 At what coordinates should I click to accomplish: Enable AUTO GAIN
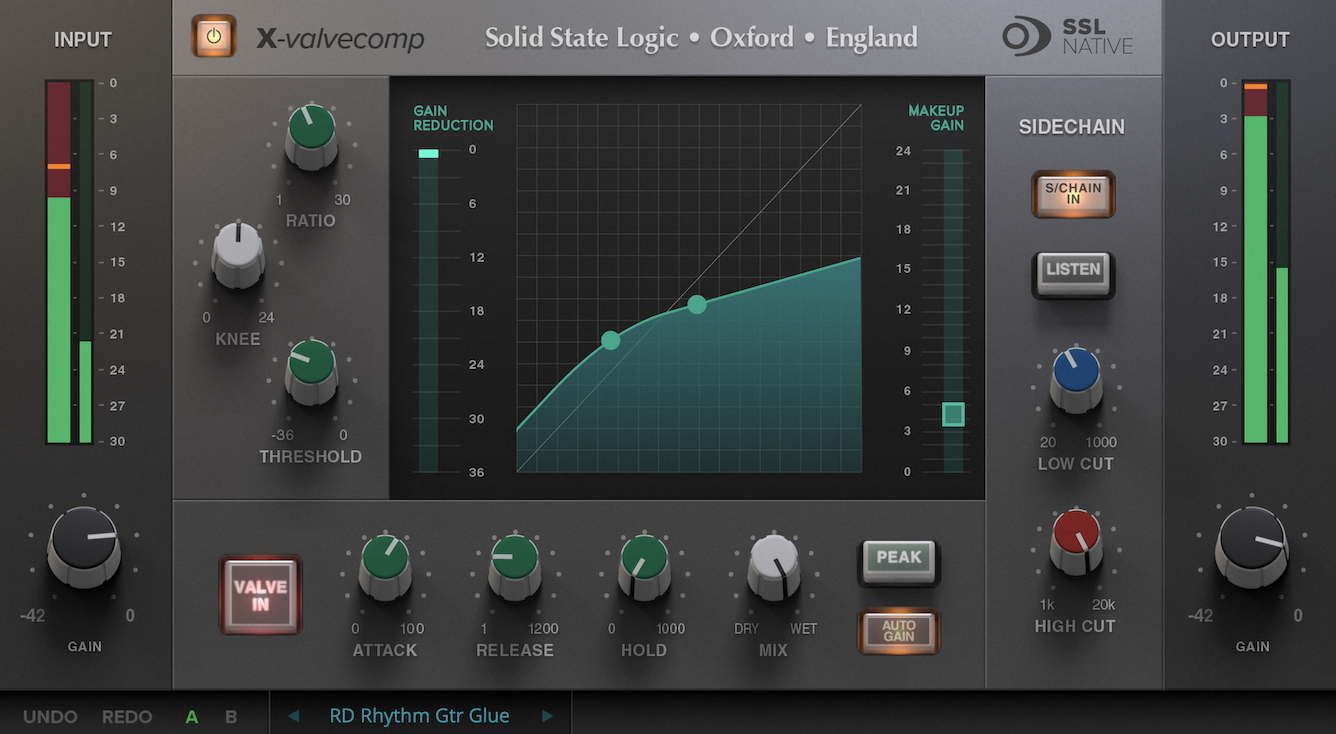coord(898,631)
